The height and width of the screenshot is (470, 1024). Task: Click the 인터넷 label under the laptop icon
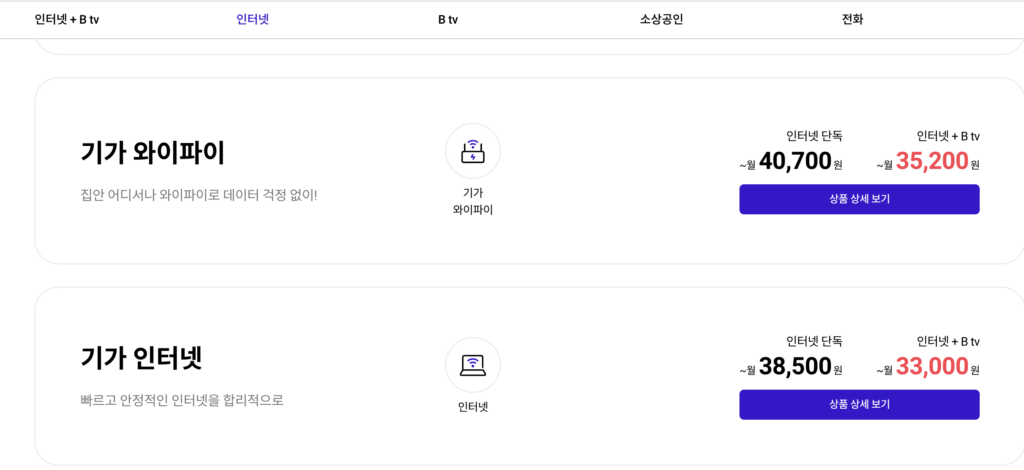472,407
